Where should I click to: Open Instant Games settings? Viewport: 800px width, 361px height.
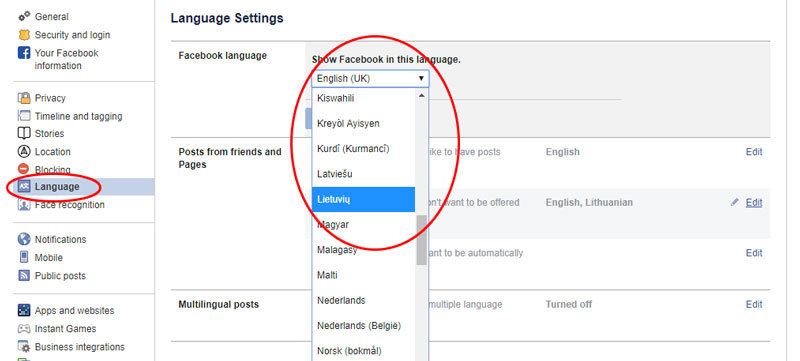coord(65,328)
